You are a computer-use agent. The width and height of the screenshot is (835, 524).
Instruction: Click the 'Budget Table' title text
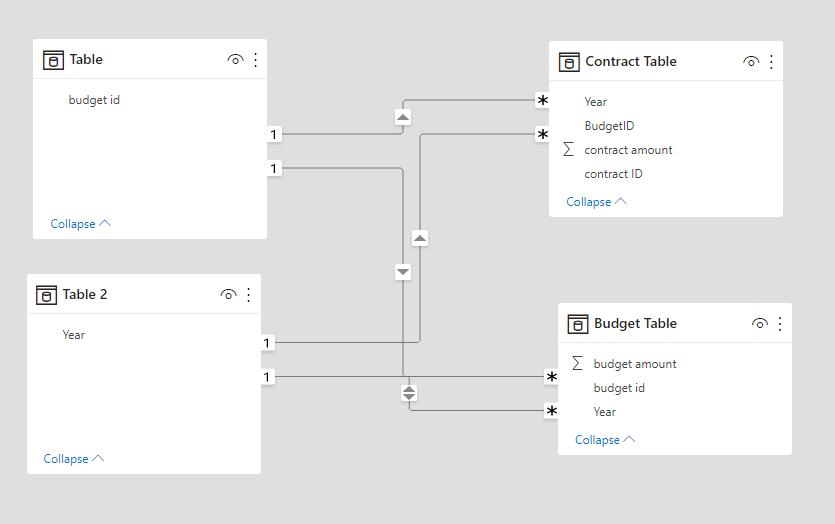(635, 323)
